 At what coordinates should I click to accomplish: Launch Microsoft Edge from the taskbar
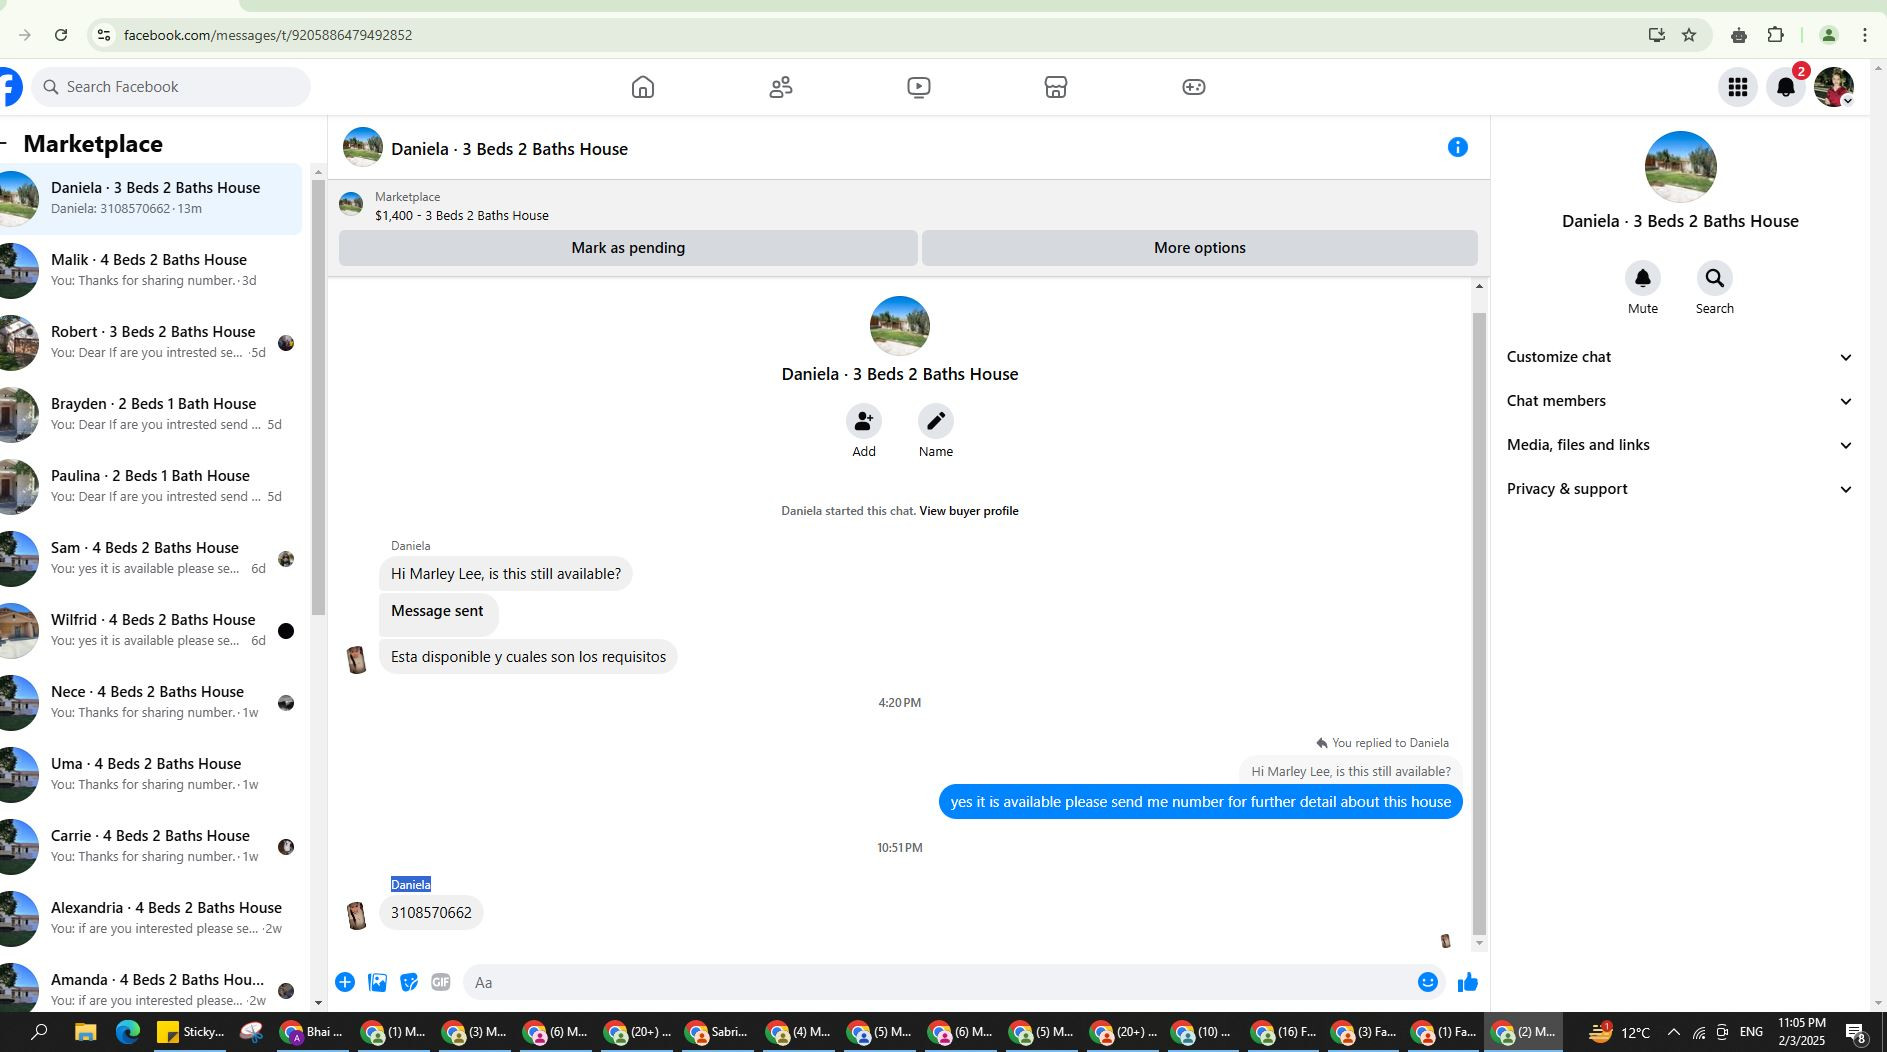pyautogui.click(x=128, y=1032)
